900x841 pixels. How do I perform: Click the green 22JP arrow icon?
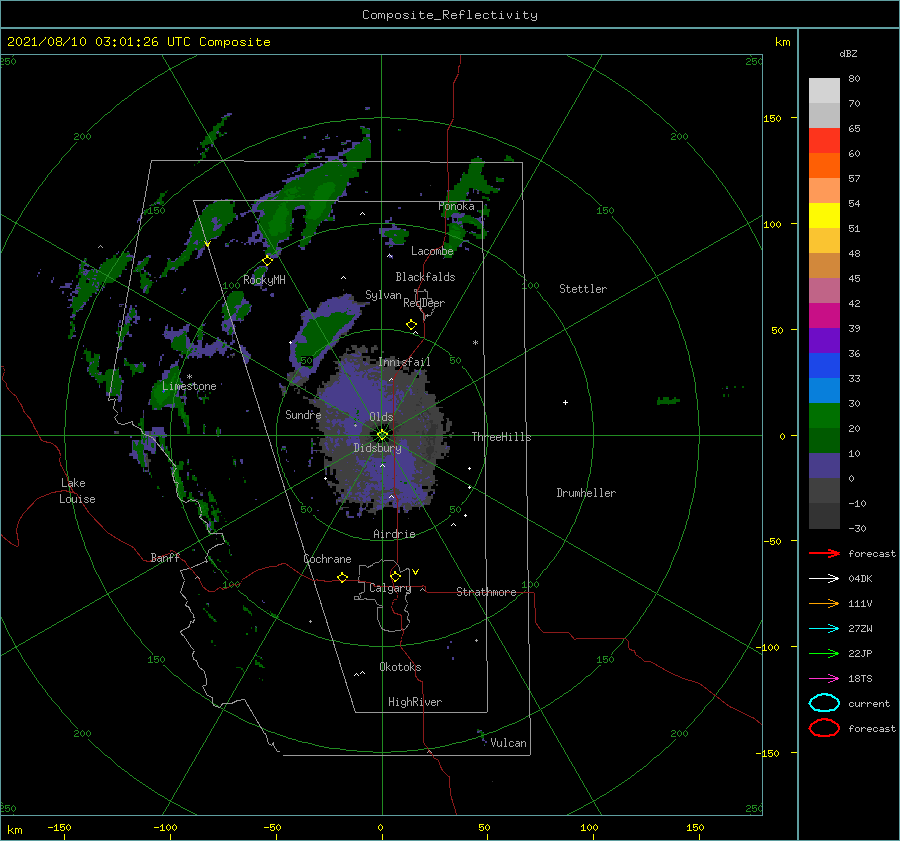tap(824, 653)
